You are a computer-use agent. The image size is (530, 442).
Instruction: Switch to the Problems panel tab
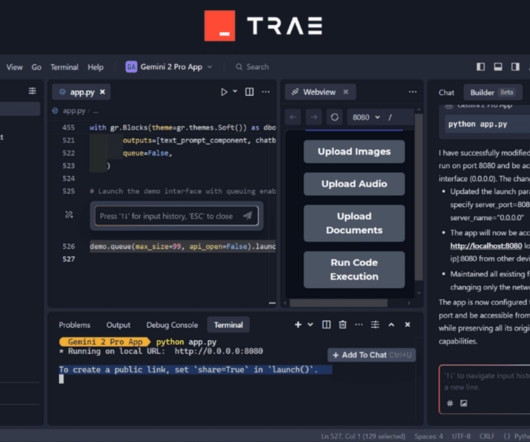[x=74, y=325]
